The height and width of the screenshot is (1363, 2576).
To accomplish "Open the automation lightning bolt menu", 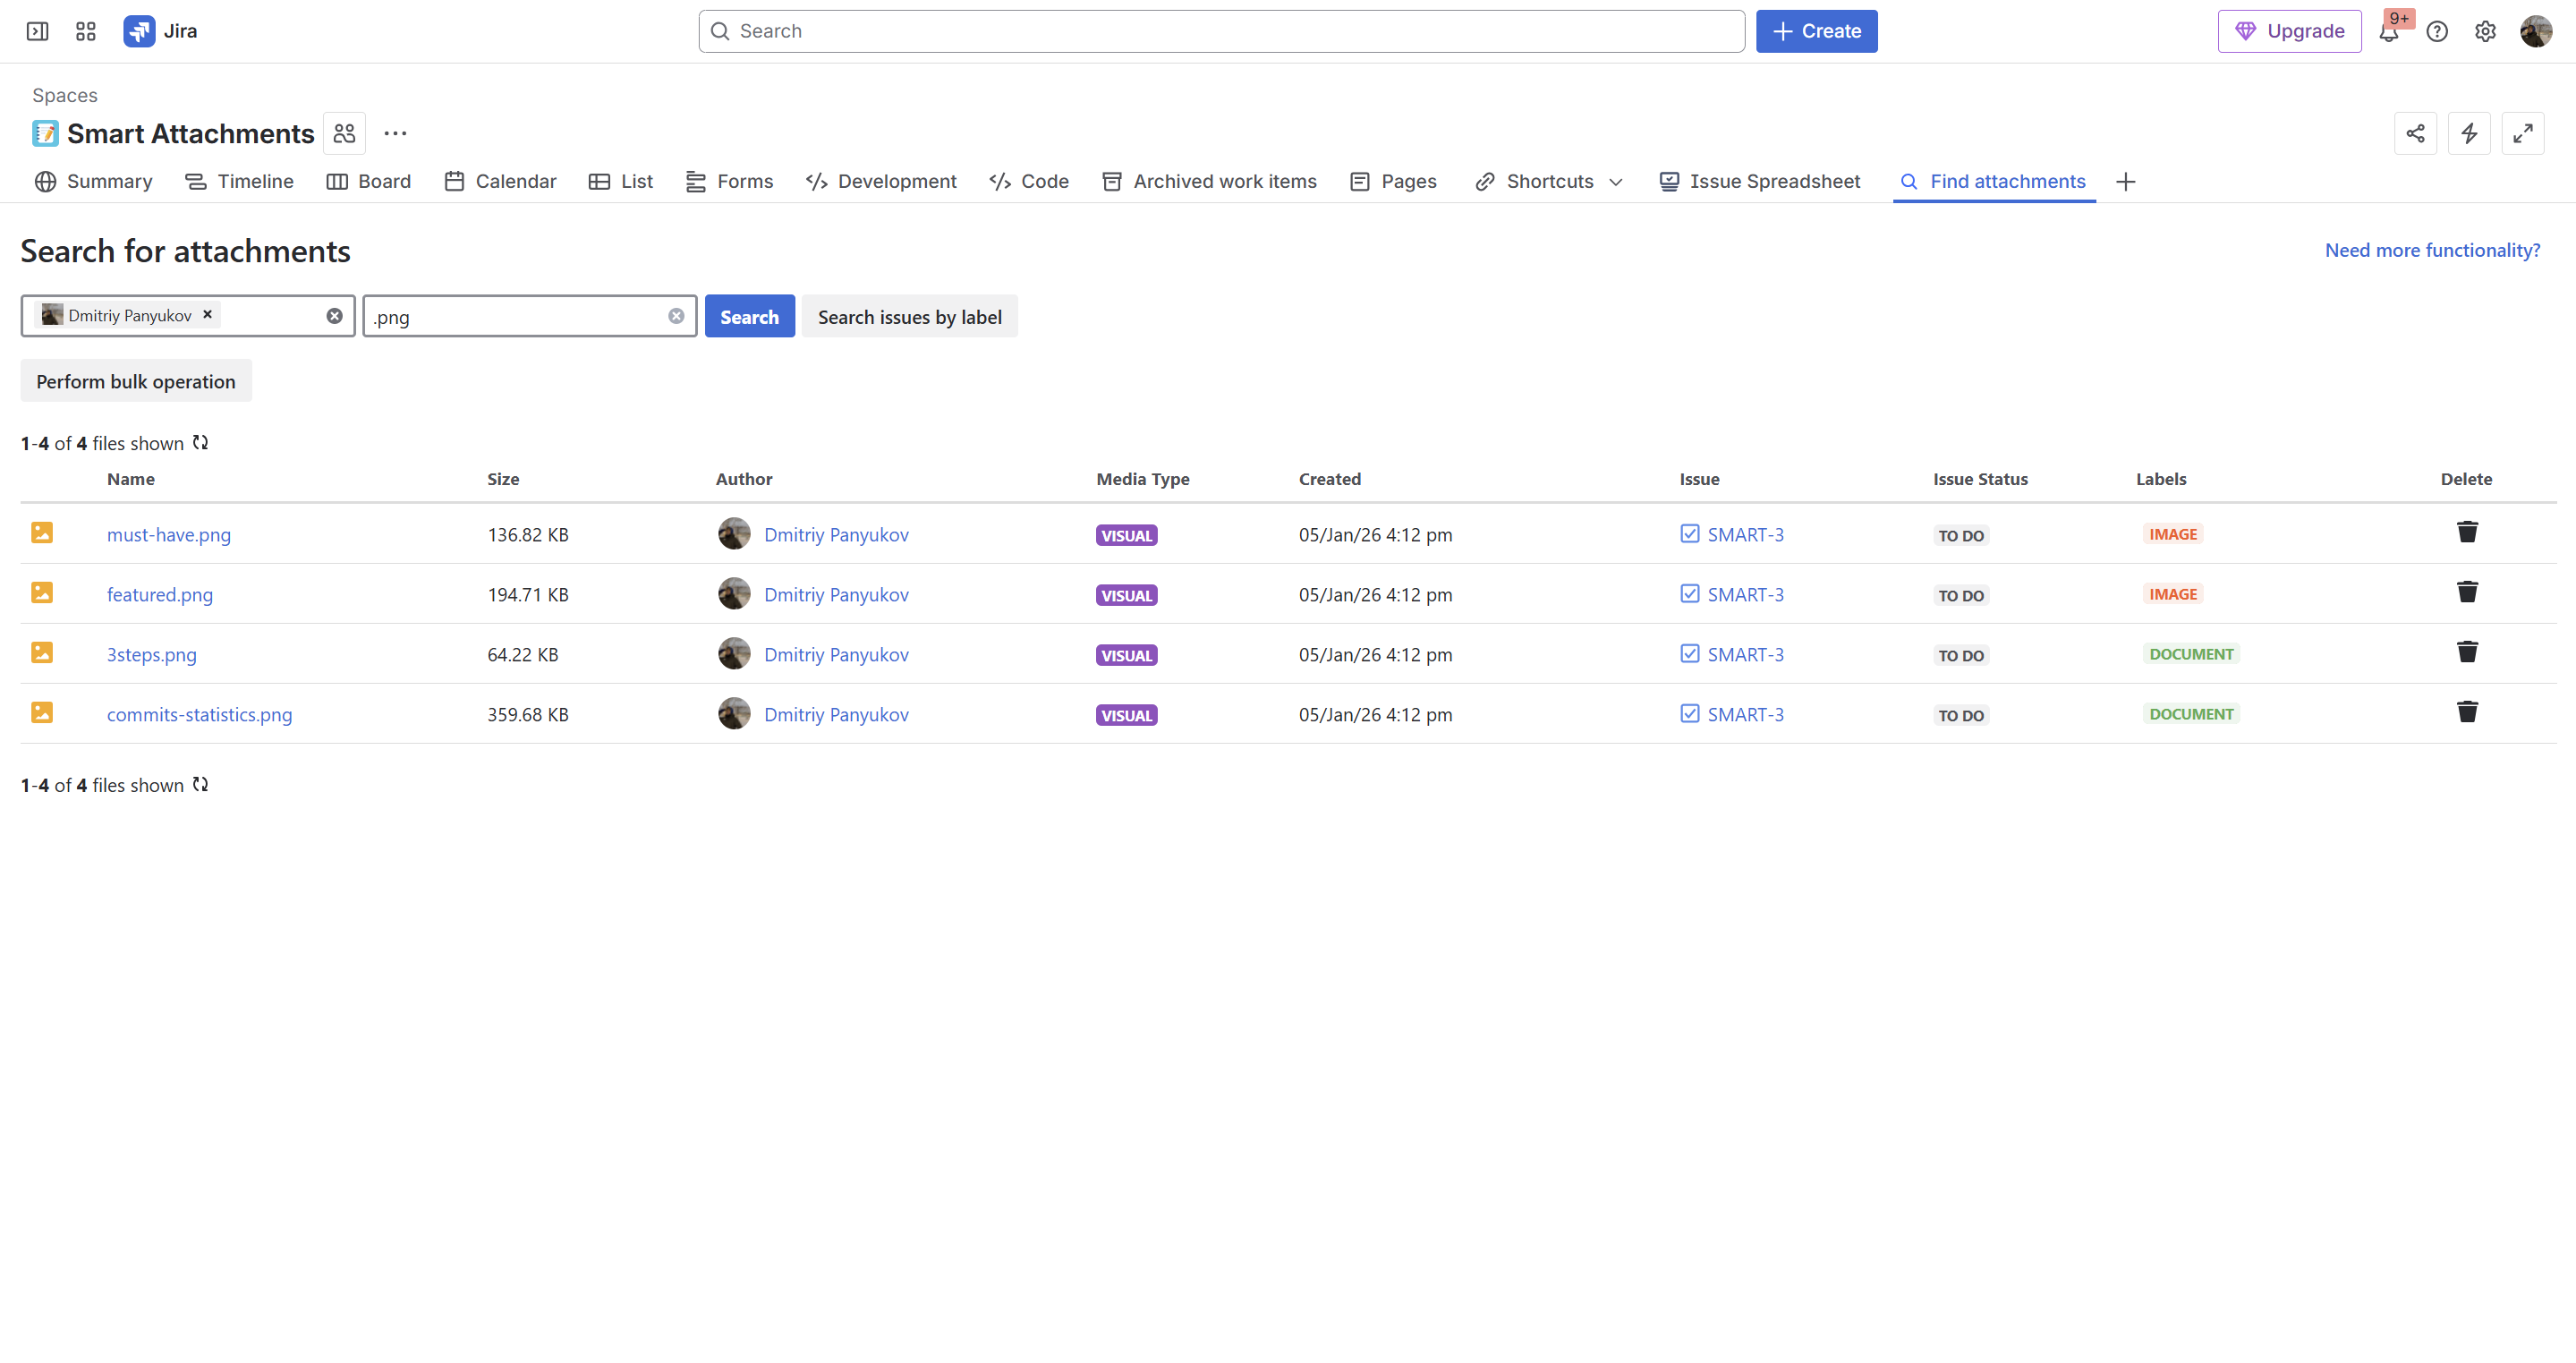I will click(x=2469, y=133).
